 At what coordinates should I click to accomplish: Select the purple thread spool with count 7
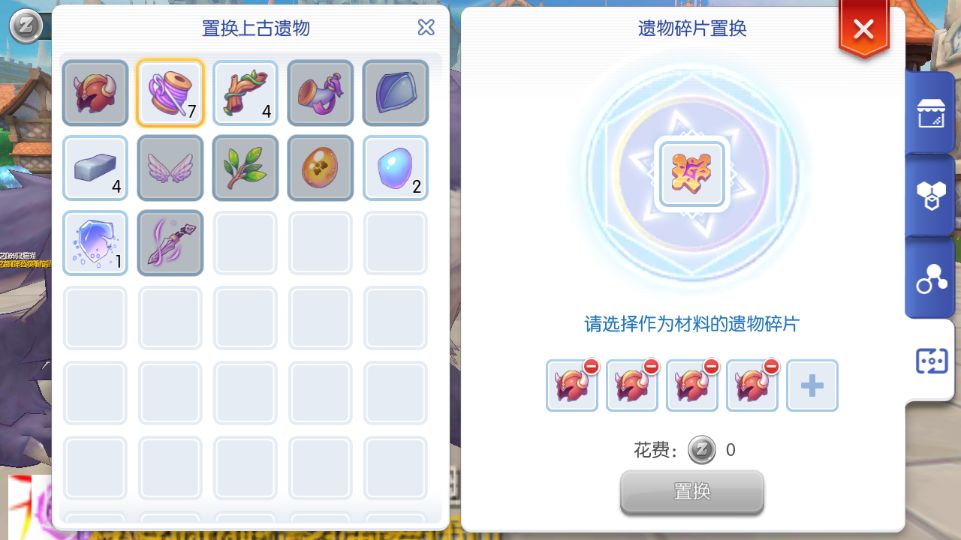pos(170,93)
